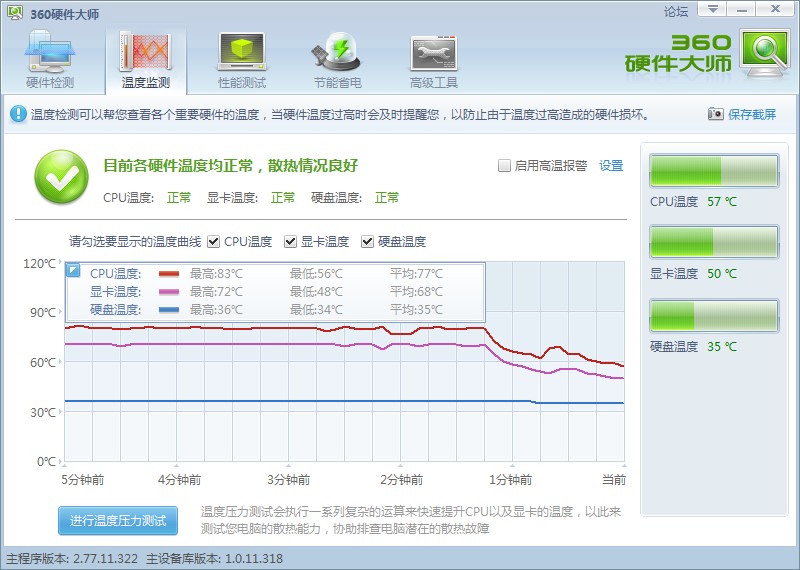Start the 进行温度压力测试 stress test
Image resolution: width=800 pixels, height=570 pixels.
(x=118, y=521)
